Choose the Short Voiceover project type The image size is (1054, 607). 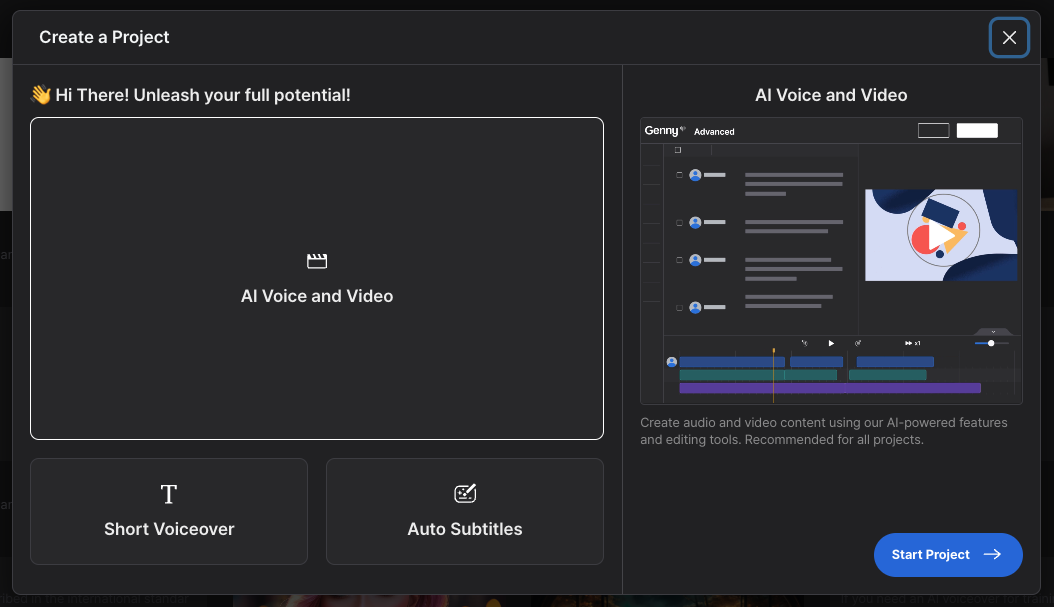pos(169,512)
